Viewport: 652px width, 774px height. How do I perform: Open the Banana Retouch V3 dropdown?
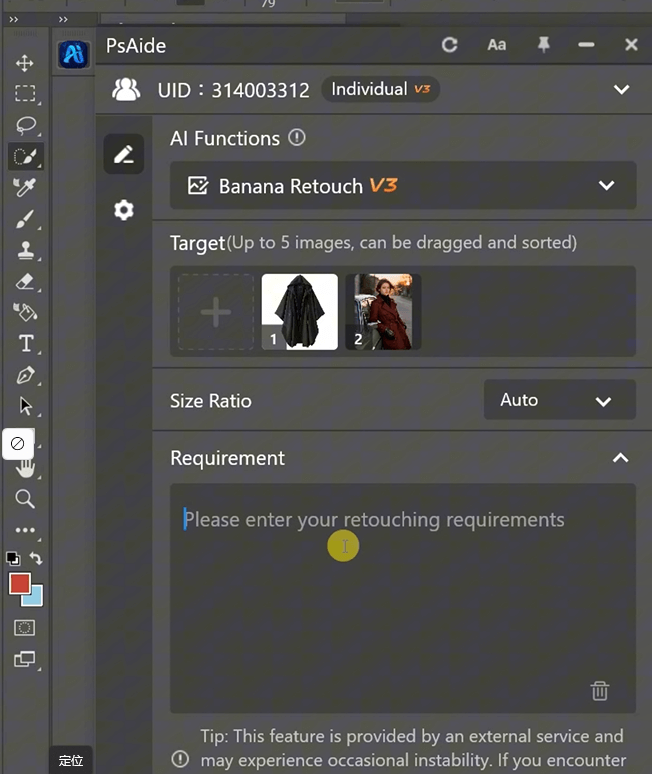(x=403, y=186)
